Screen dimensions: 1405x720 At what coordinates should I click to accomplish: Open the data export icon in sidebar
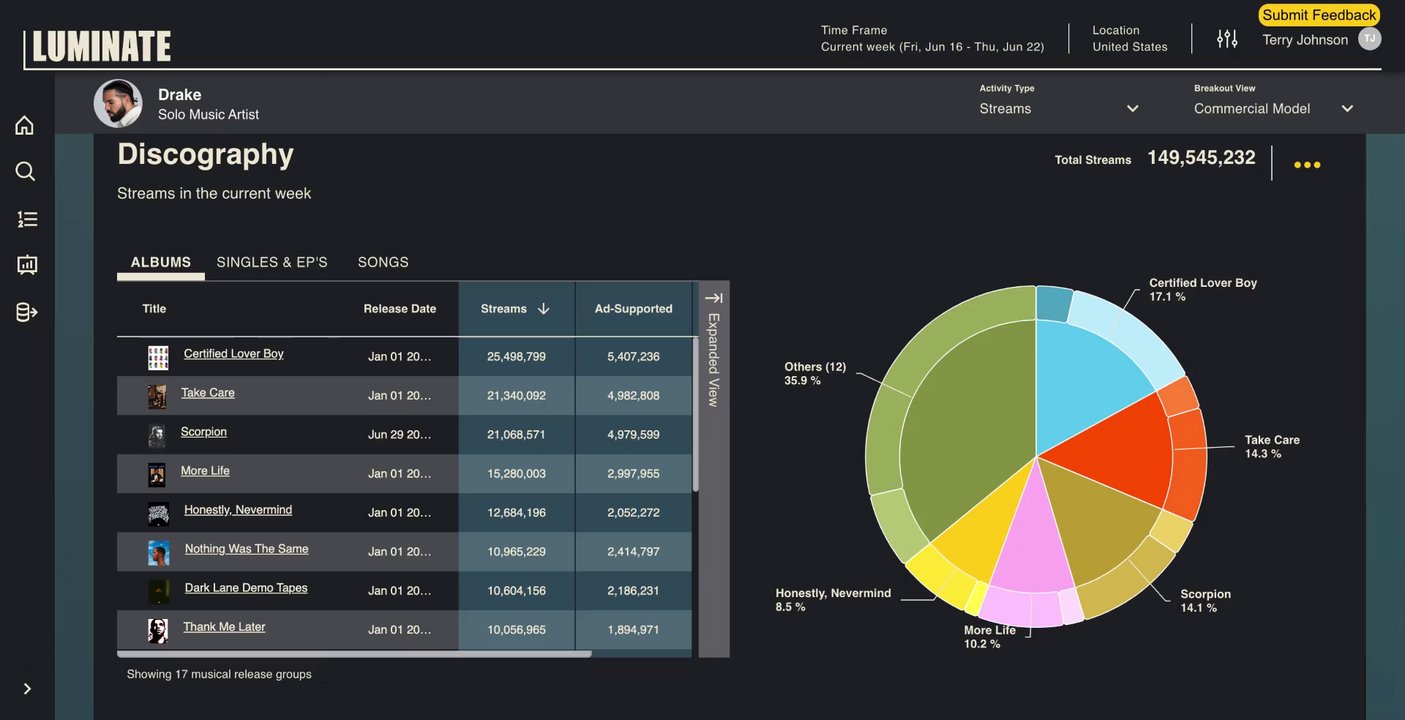(27, 312)
